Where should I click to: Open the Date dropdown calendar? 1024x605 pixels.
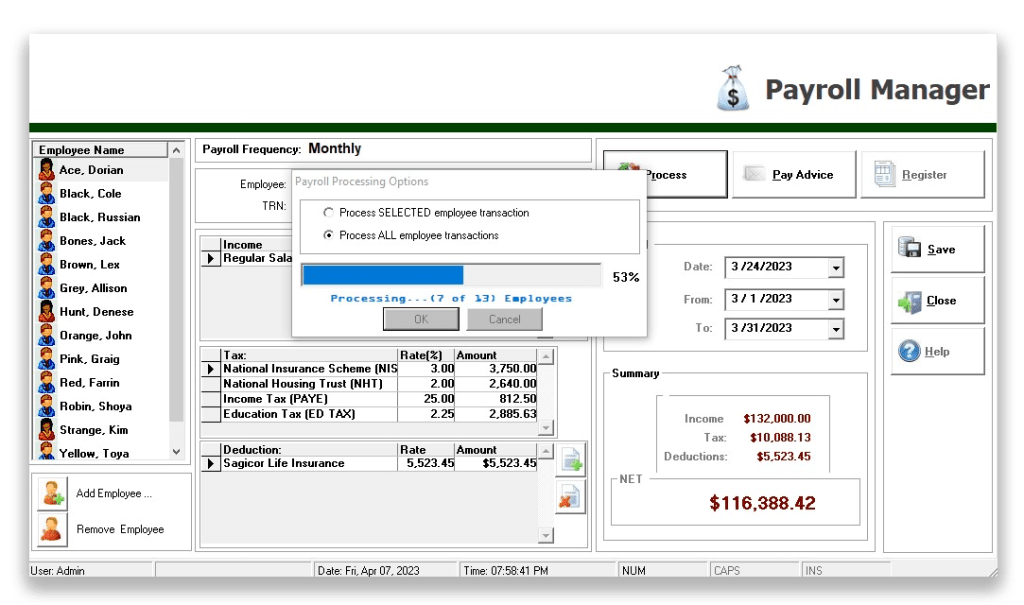(x=836, y=268)
